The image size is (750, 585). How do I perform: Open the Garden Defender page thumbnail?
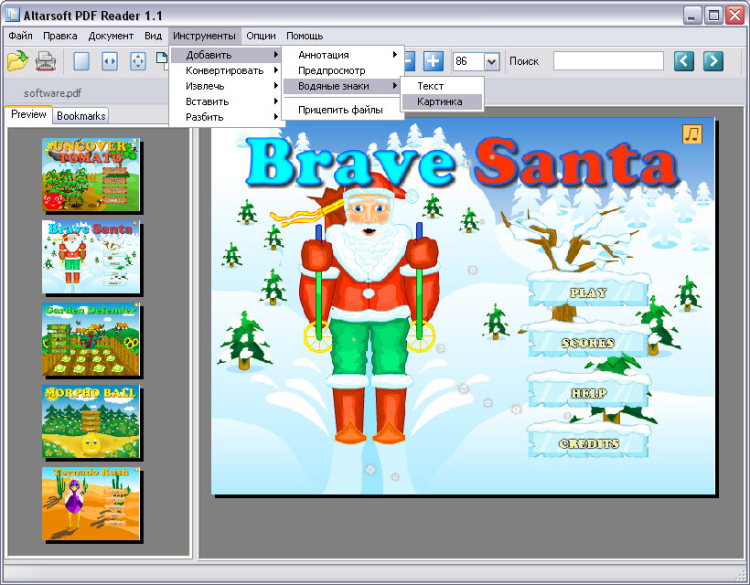[90, 340]
